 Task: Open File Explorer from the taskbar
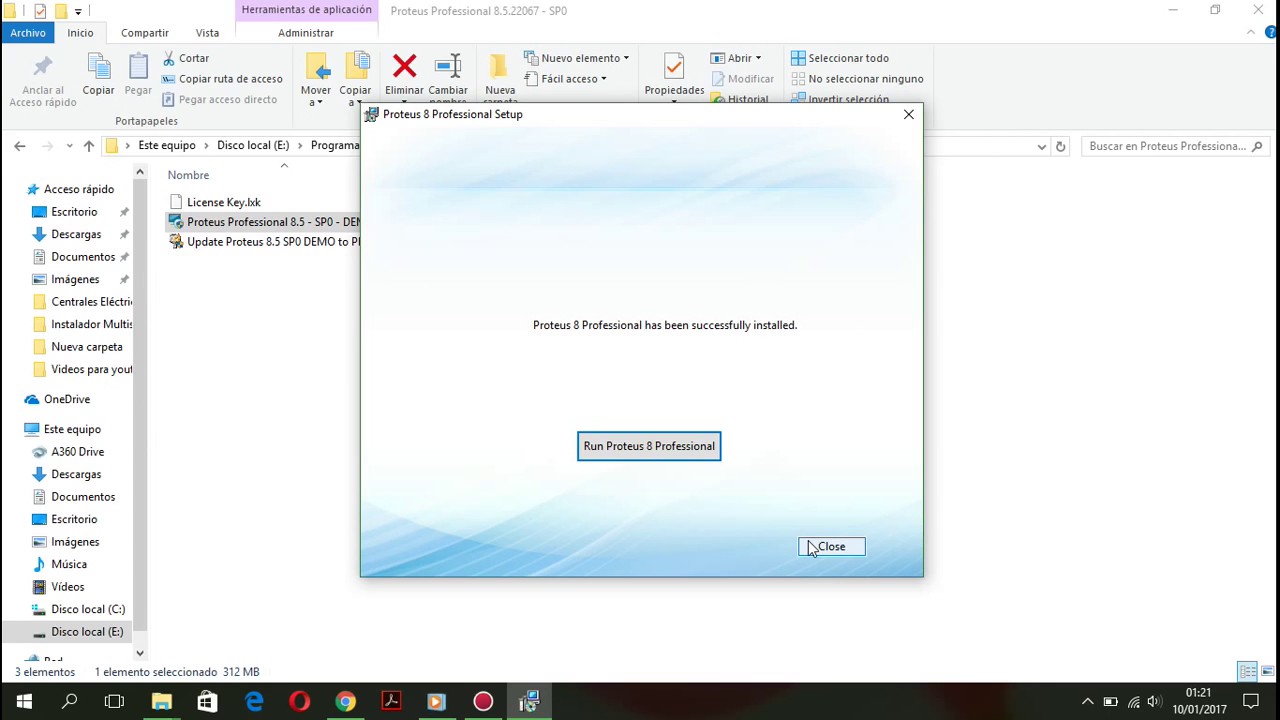pyautogui.click(x=161, y=702)
